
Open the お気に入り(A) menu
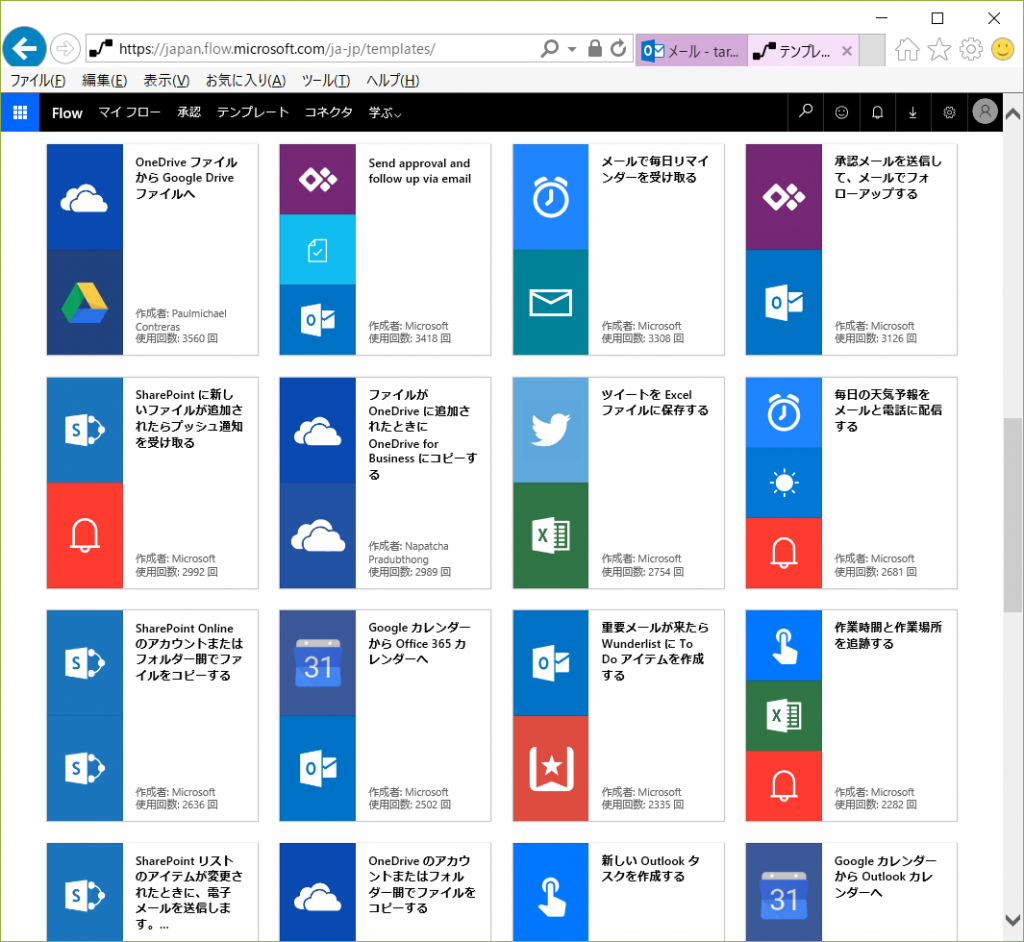245,81
